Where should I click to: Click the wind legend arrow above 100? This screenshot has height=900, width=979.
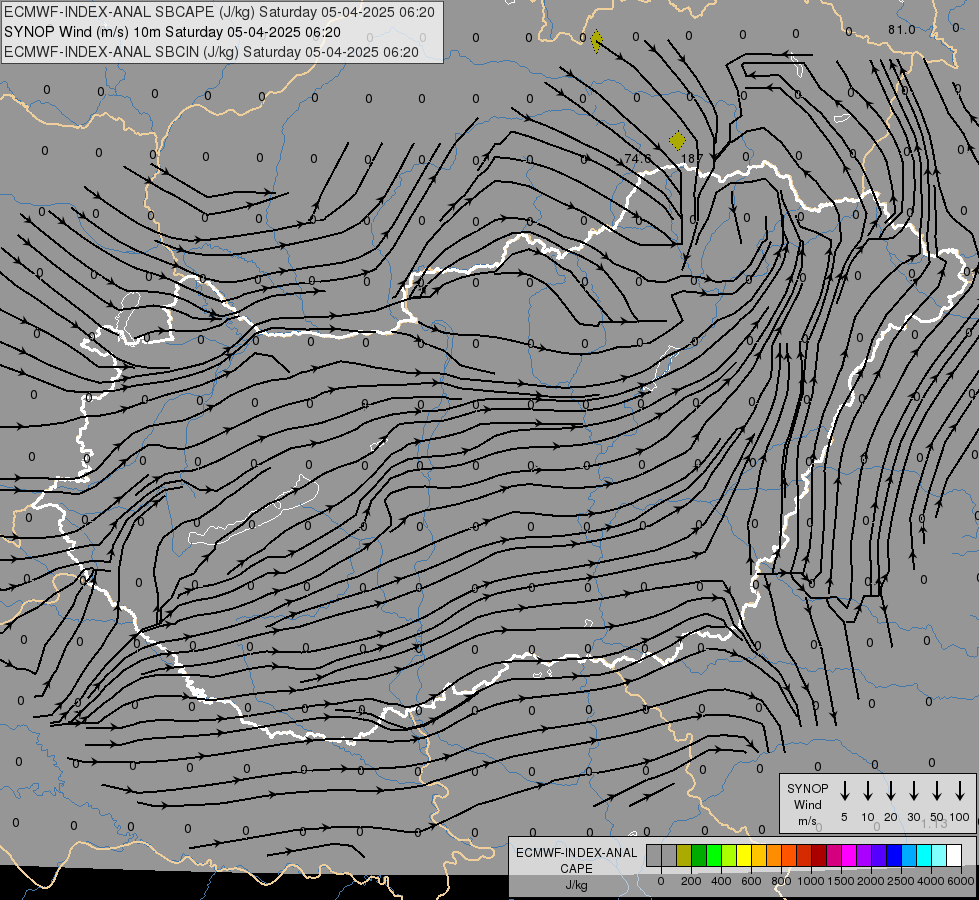tap(960, 791)
